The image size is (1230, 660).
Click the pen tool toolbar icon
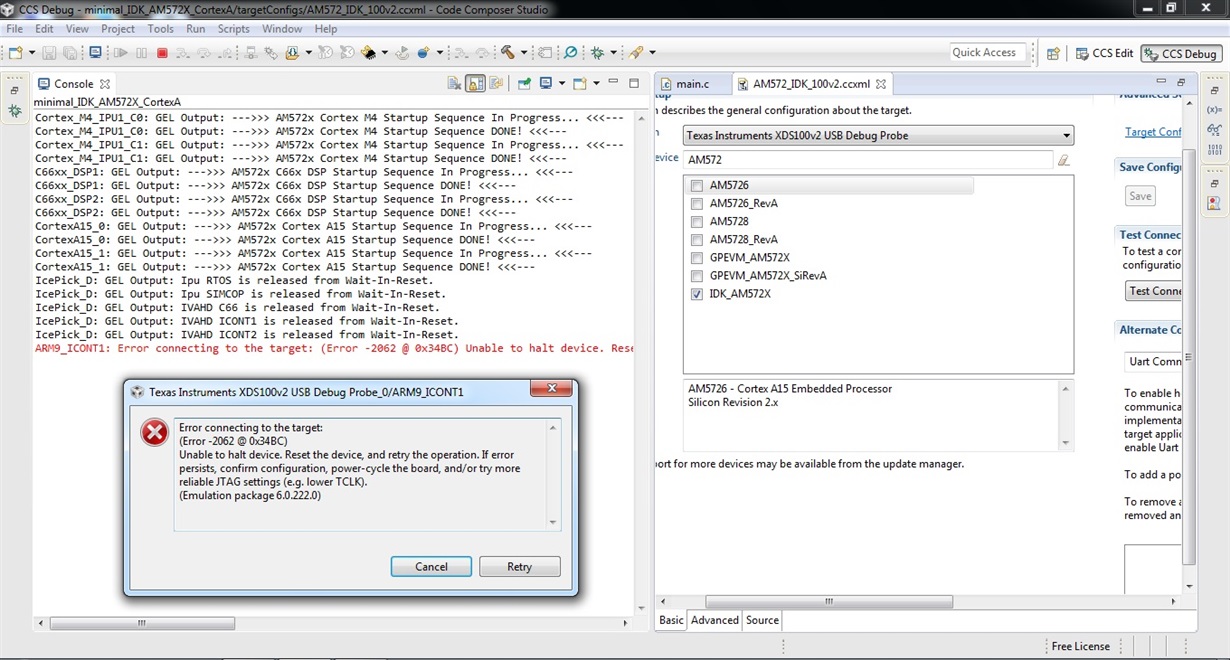pos(636,52)
